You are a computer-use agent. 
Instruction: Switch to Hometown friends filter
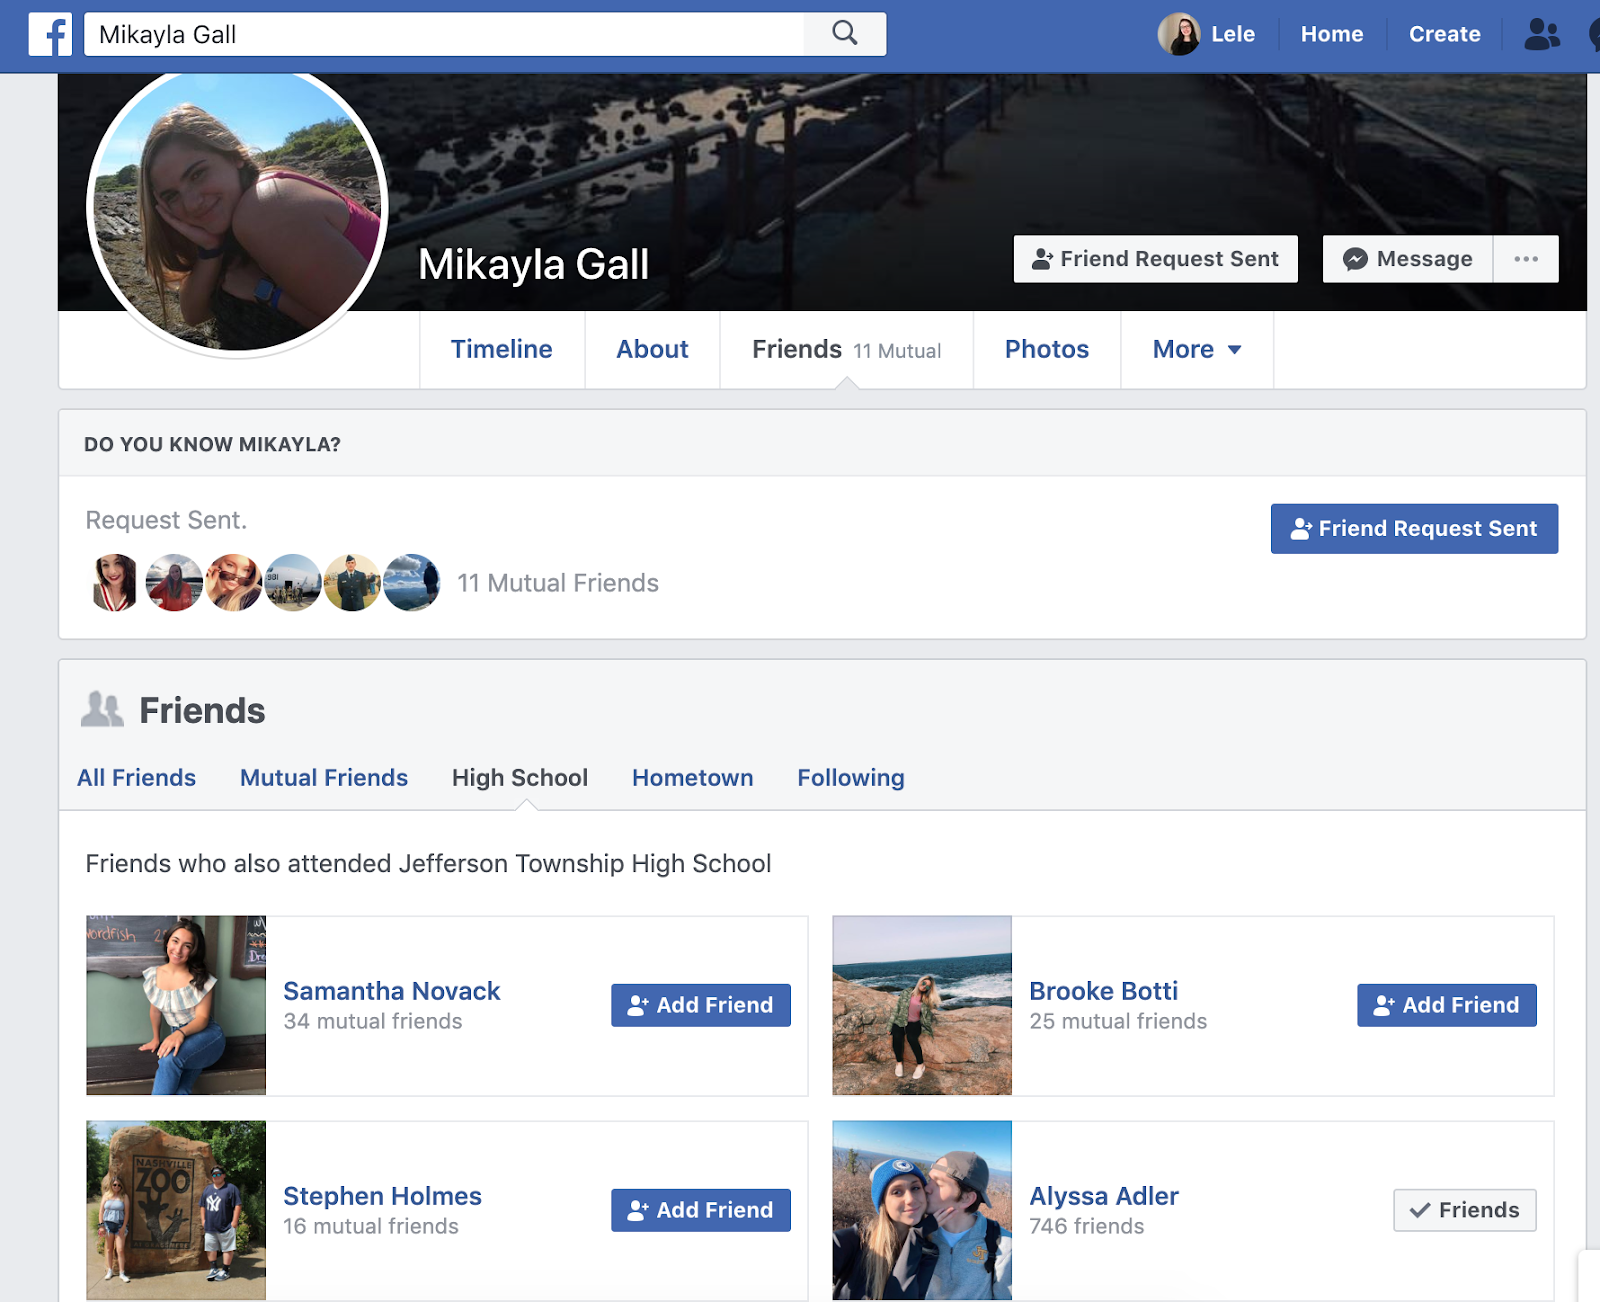tap(693, 778)
